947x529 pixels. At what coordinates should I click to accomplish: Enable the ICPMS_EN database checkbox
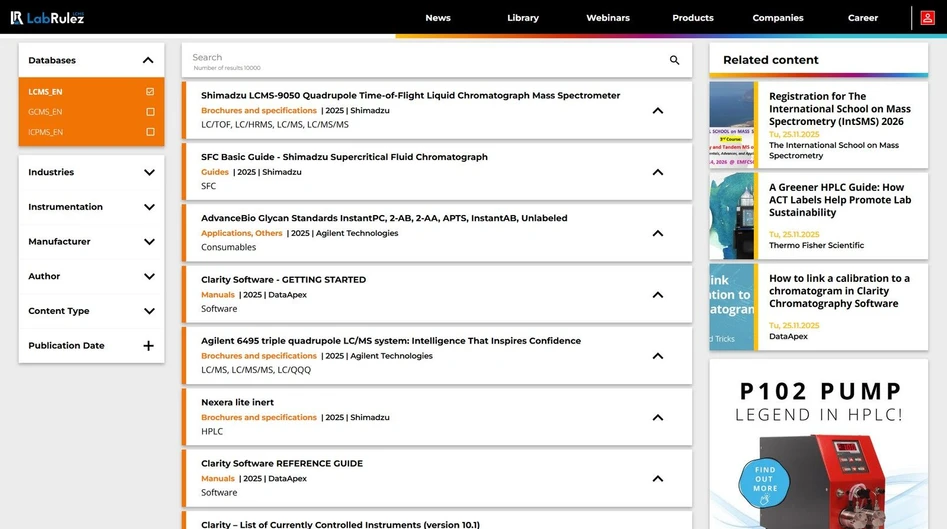coord(150,132)
